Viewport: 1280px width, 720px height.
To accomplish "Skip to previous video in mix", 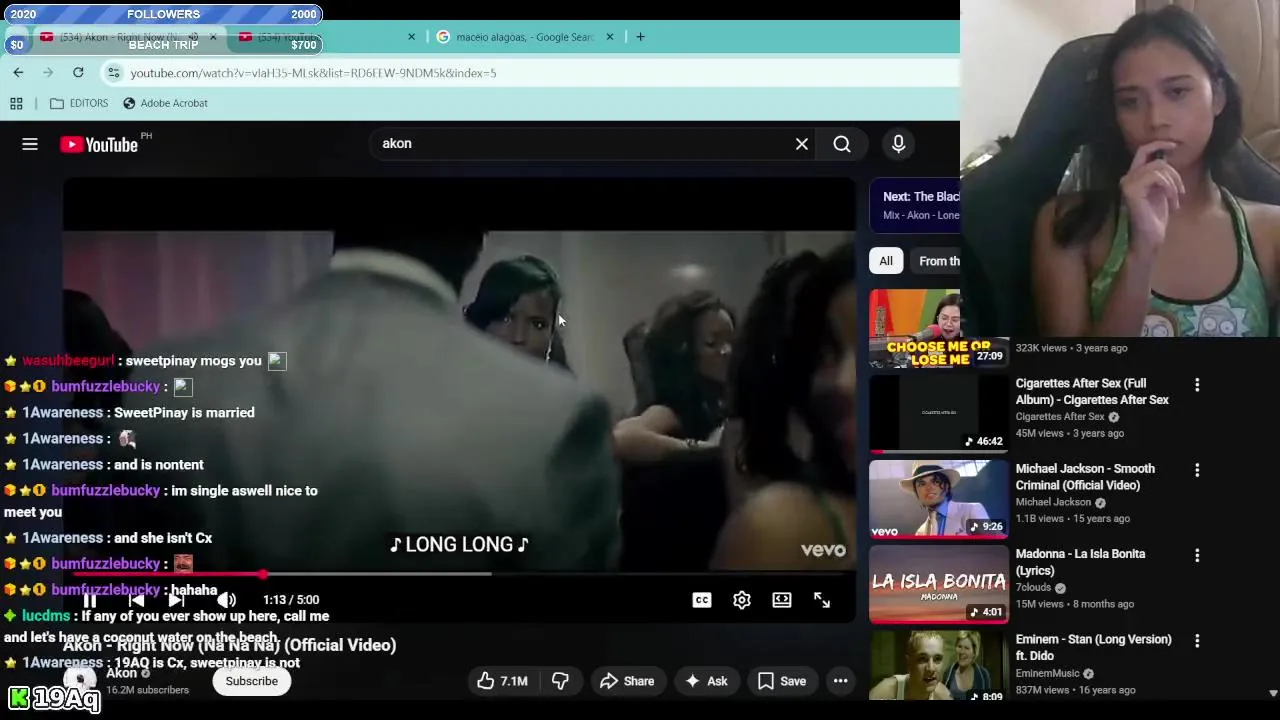I will pyautogui.click(x=136, y=600).
